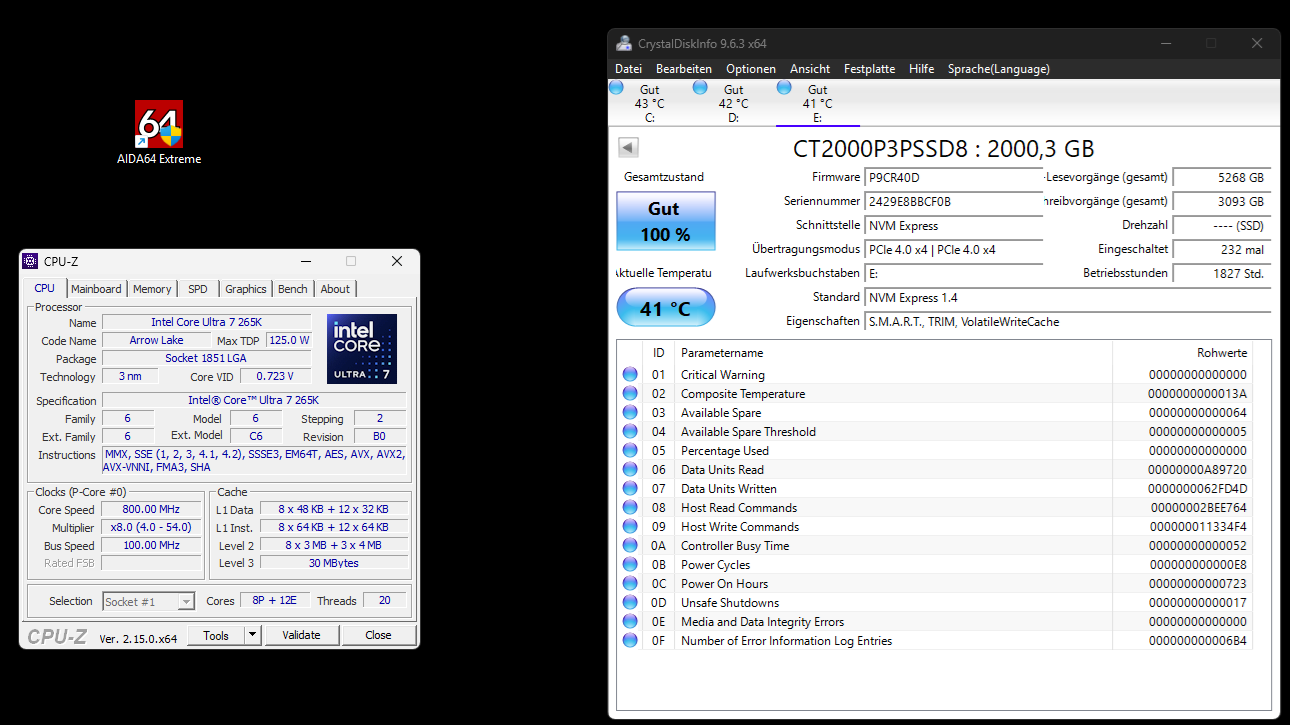The image size is (1290, 725).
Task: Switch to the Memory tab in CPU-Z
Action: coord(152,289)
